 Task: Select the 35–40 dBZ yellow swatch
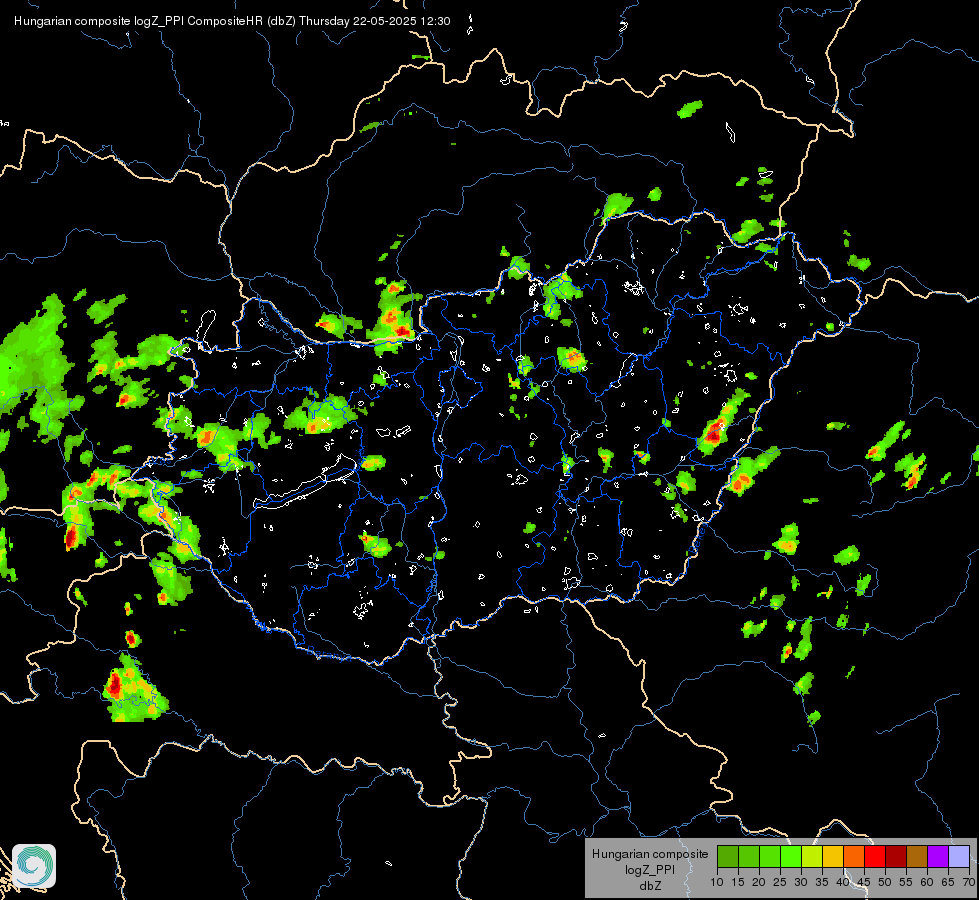click(x=833, y=856)
